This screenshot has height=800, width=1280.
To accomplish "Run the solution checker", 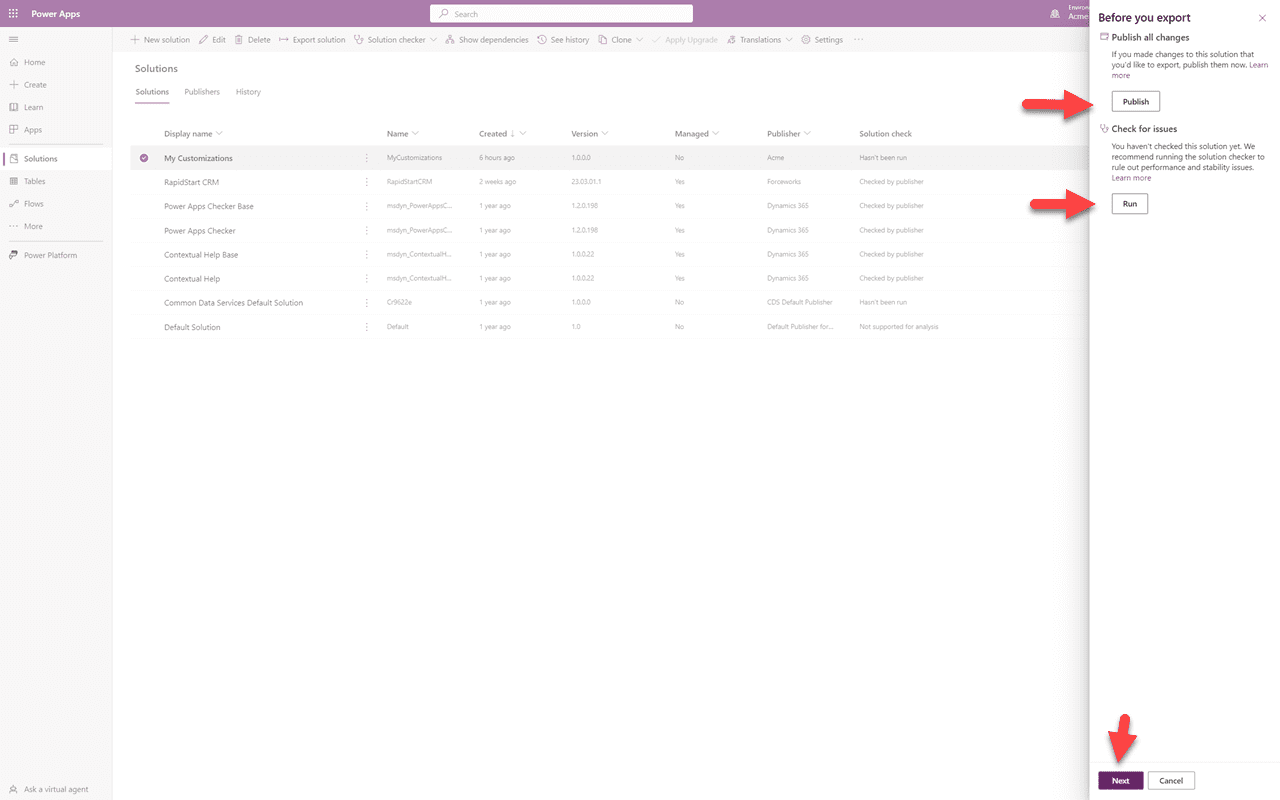I will [1129, 203].
